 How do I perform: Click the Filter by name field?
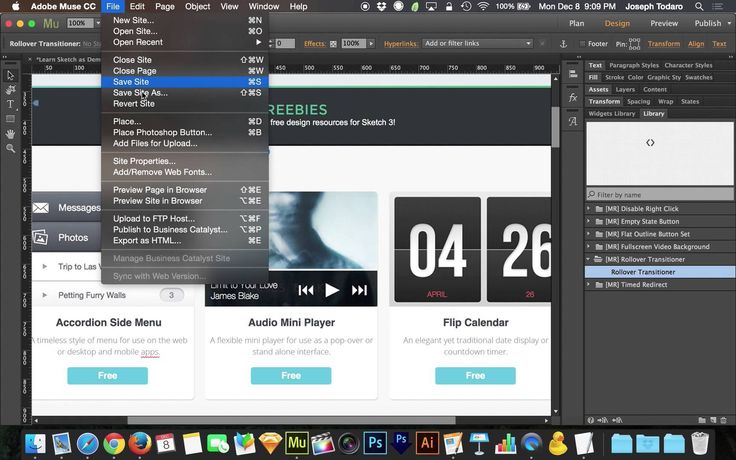pos(660,194)
